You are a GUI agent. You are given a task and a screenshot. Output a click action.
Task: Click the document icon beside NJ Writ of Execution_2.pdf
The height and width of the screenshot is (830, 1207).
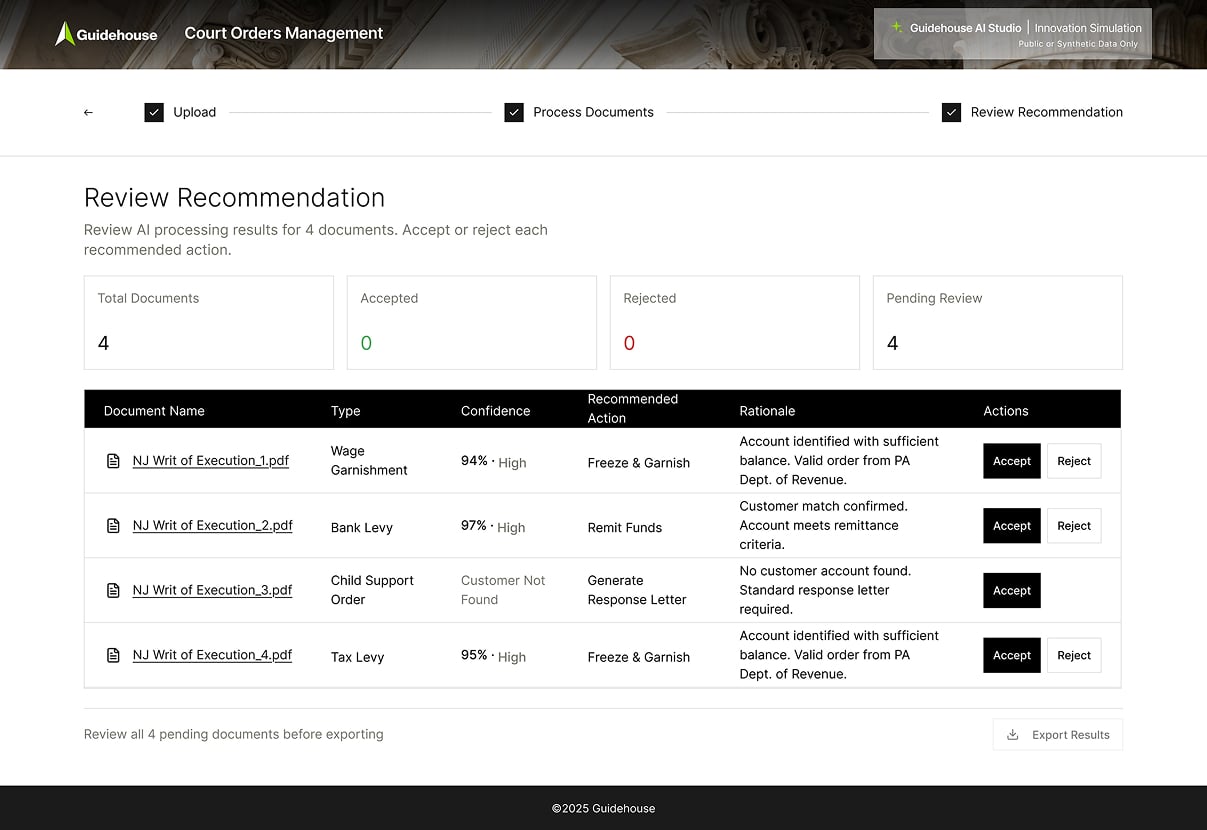click(112, 525)
